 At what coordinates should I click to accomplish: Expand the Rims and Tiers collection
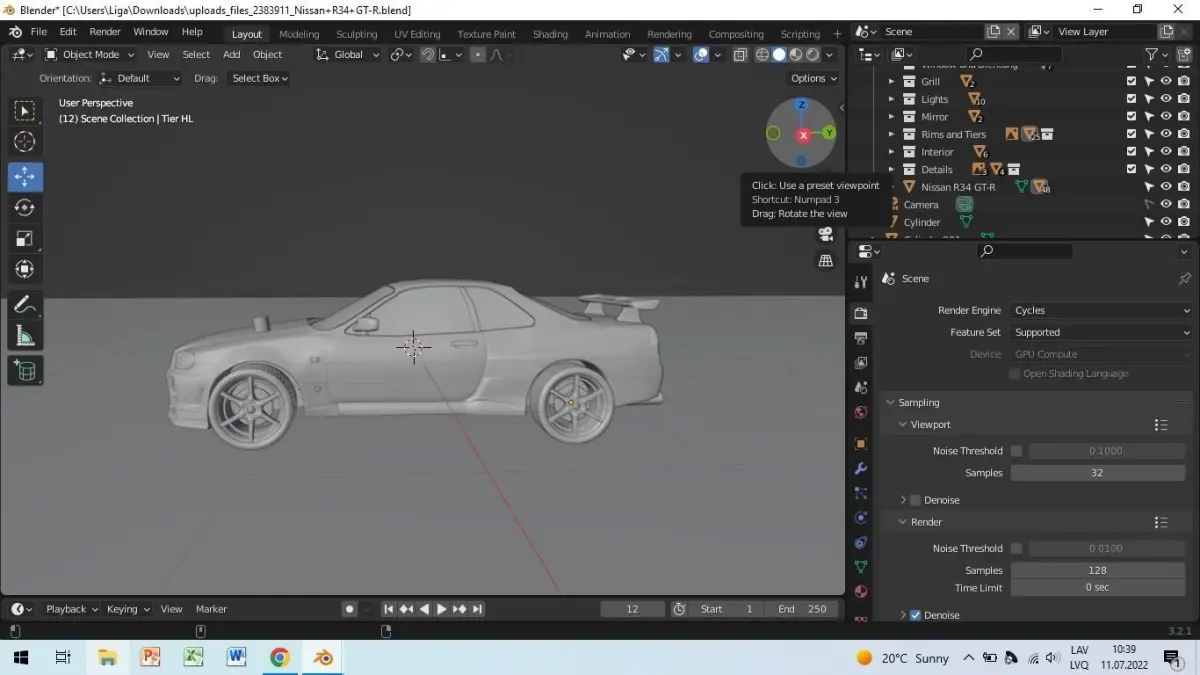click(891, 134)
